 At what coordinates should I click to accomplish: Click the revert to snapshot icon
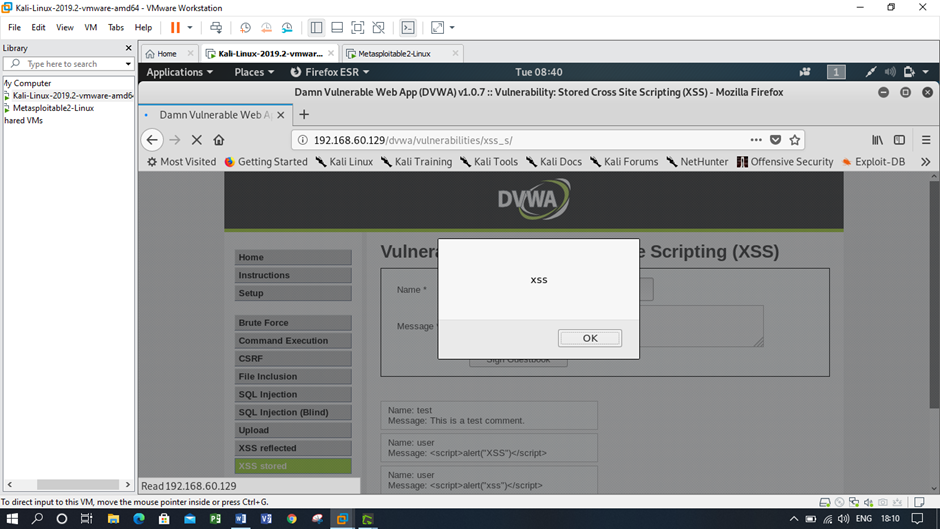pyautogui.click(x=266, y=28)
